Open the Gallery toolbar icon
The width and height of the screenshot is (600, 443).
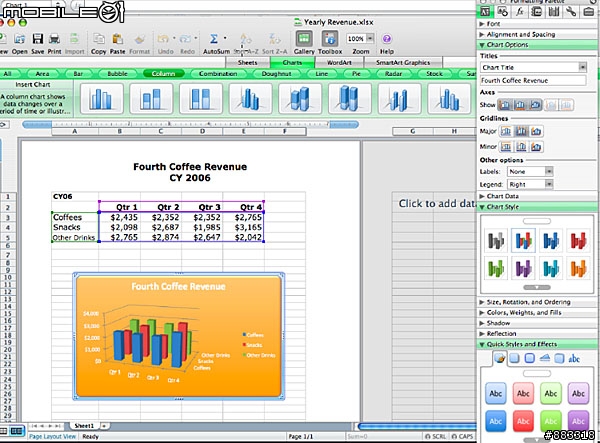point(304,39)
